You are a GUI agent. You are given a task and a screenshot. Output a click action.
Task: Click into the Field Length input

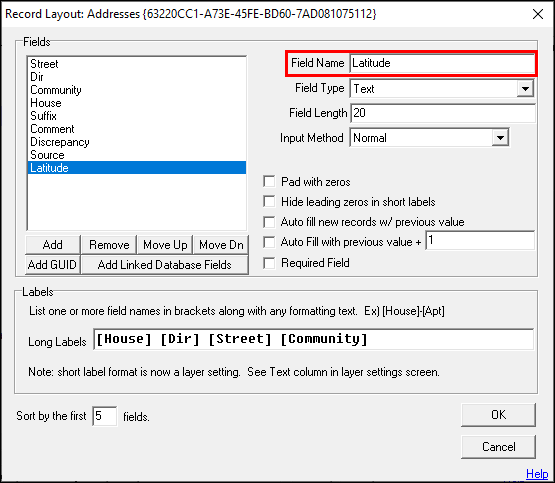[x=443, y=113]
